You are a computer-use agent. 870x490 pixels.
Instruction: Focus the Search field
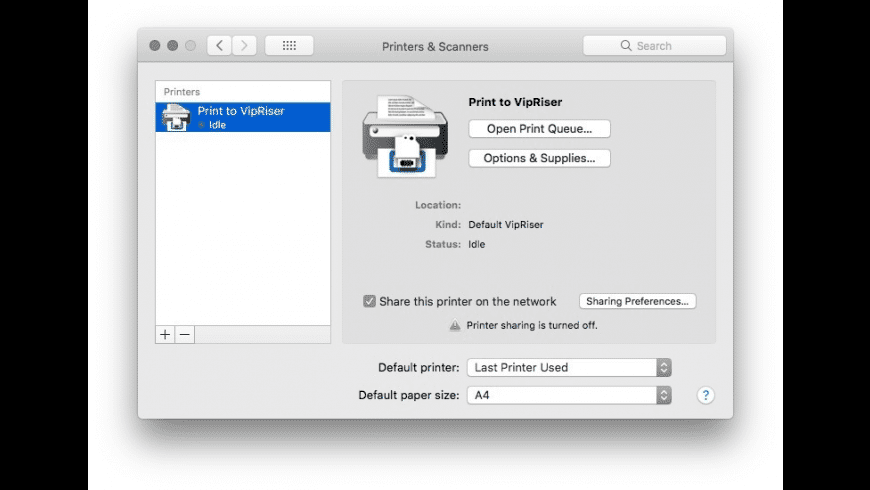click(654, 46)
